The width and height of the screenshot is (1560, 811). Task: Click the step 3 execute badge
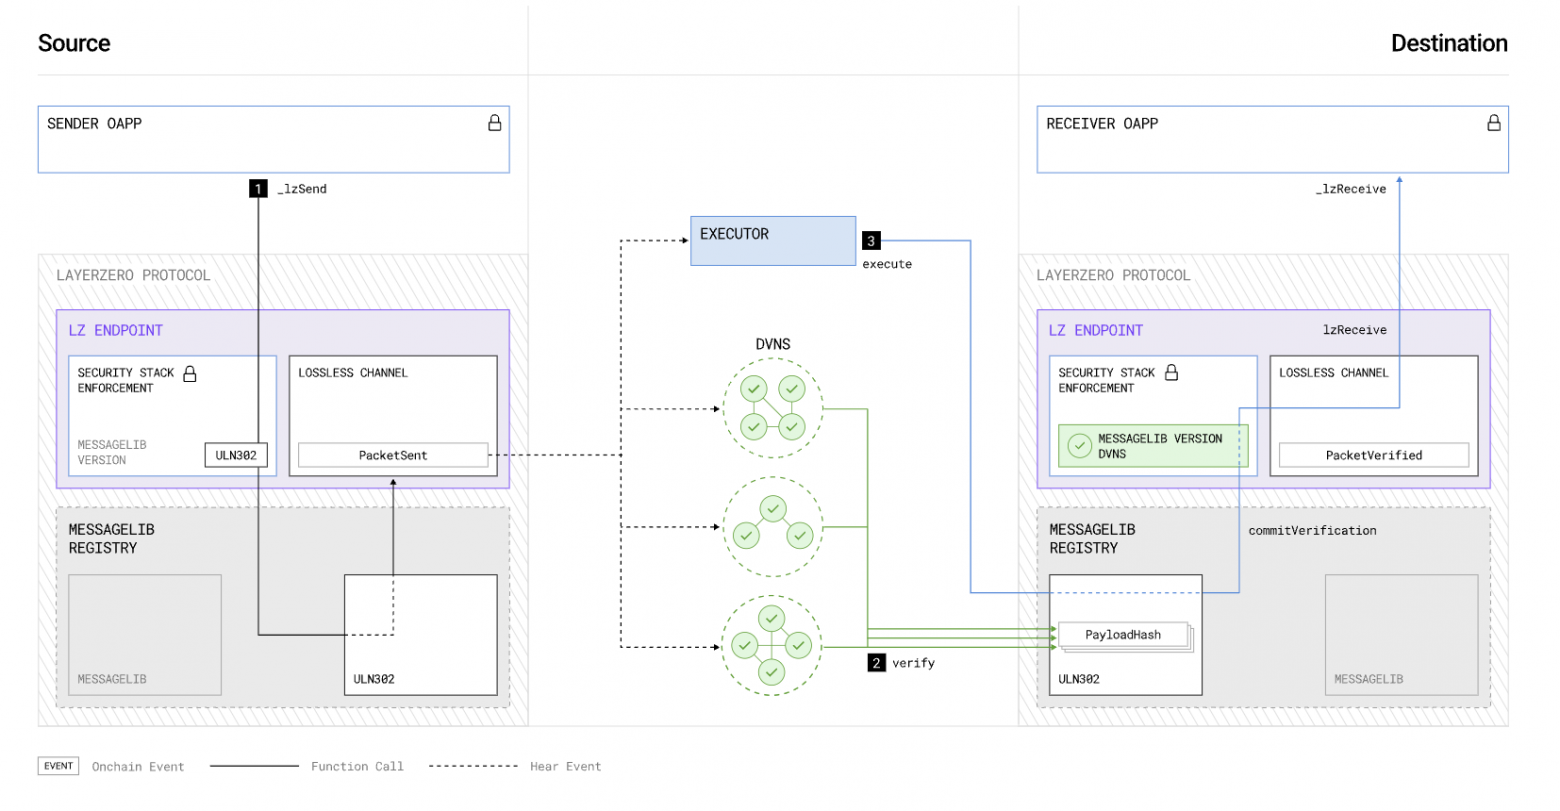click(871, 241)
